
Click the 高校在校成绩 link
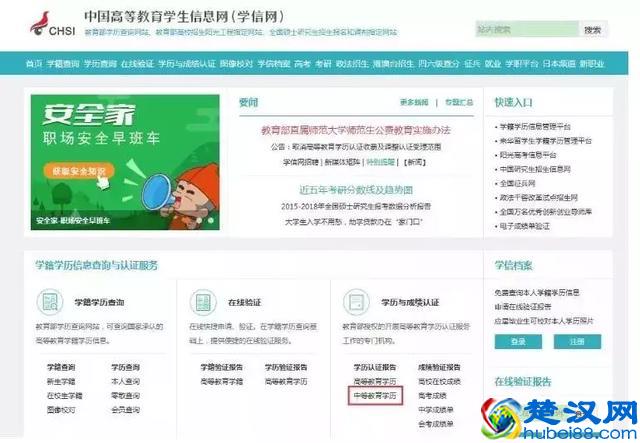[x=439, y=381]
